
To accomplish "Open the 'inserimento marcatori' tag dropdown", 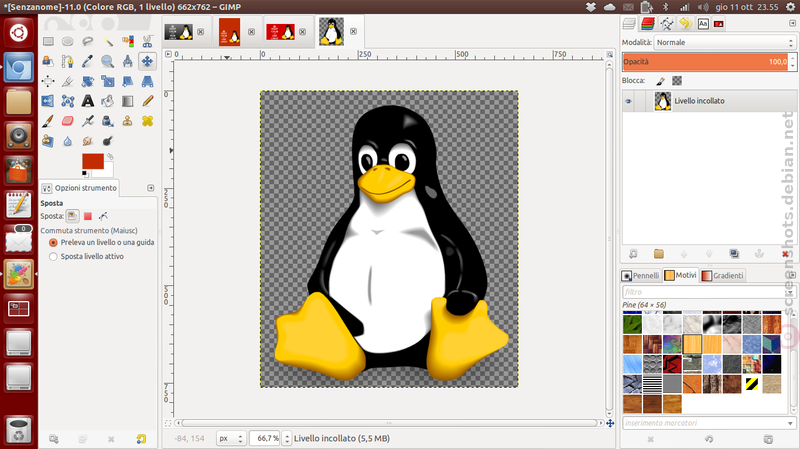I will (790, 423).
